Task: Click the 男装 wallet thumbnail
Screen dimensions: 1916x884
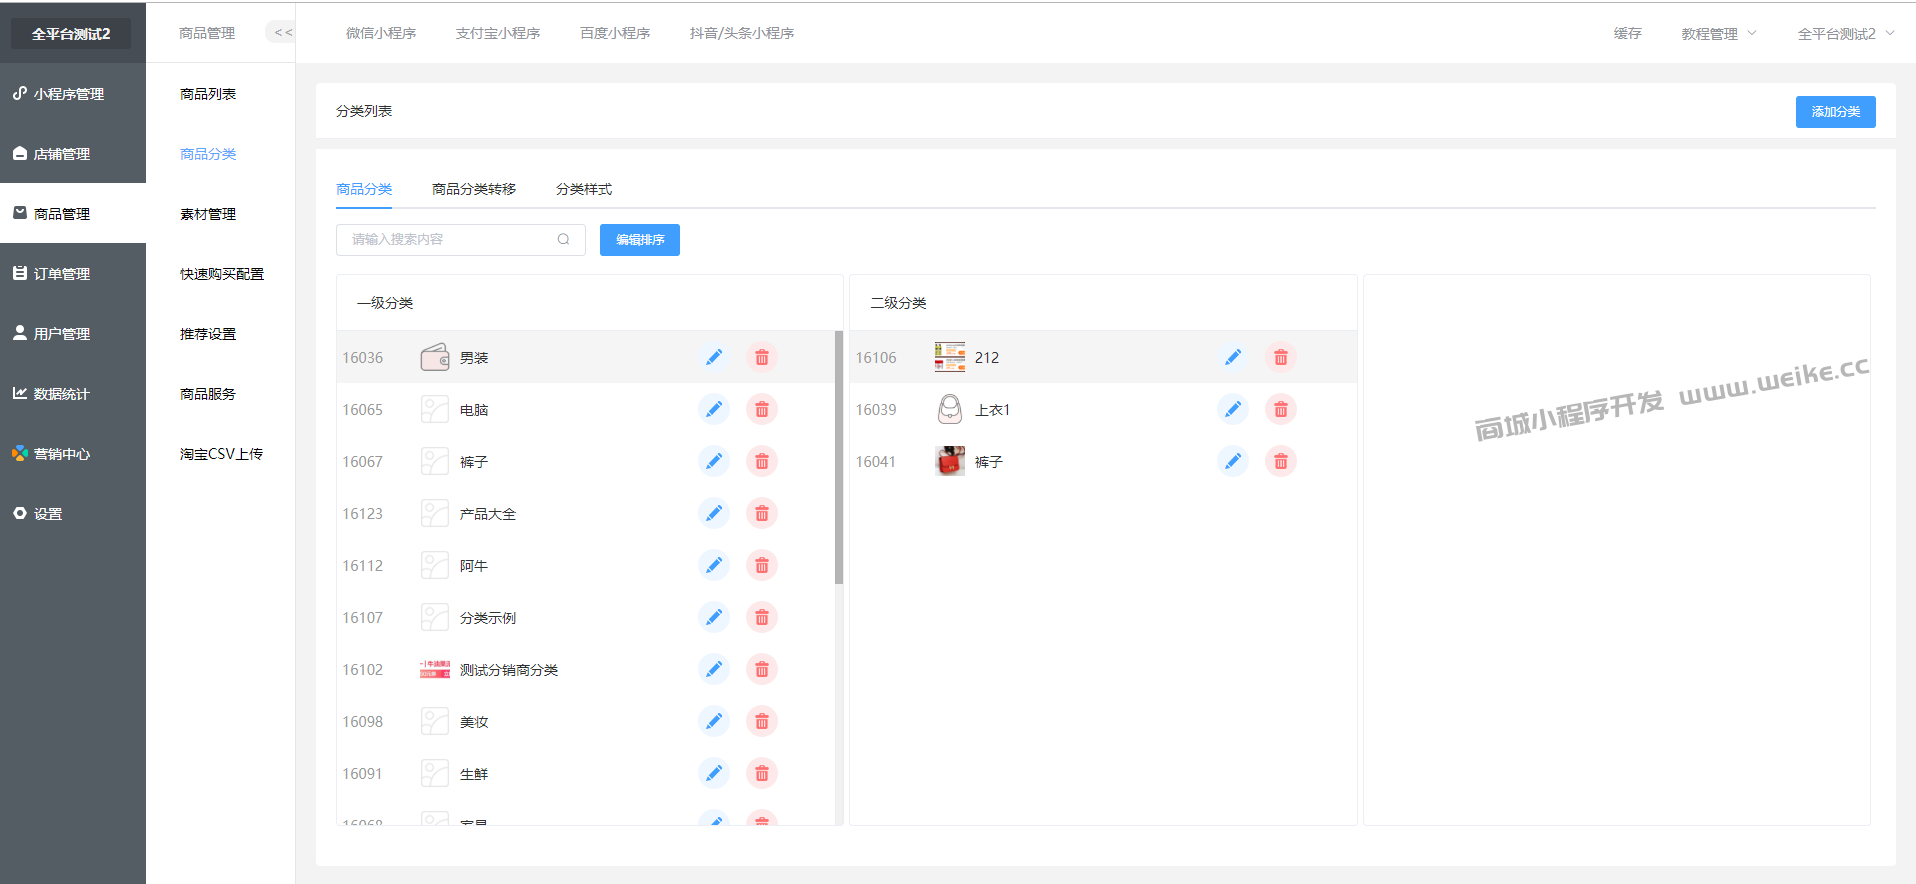Action: [x=435, y=357]
